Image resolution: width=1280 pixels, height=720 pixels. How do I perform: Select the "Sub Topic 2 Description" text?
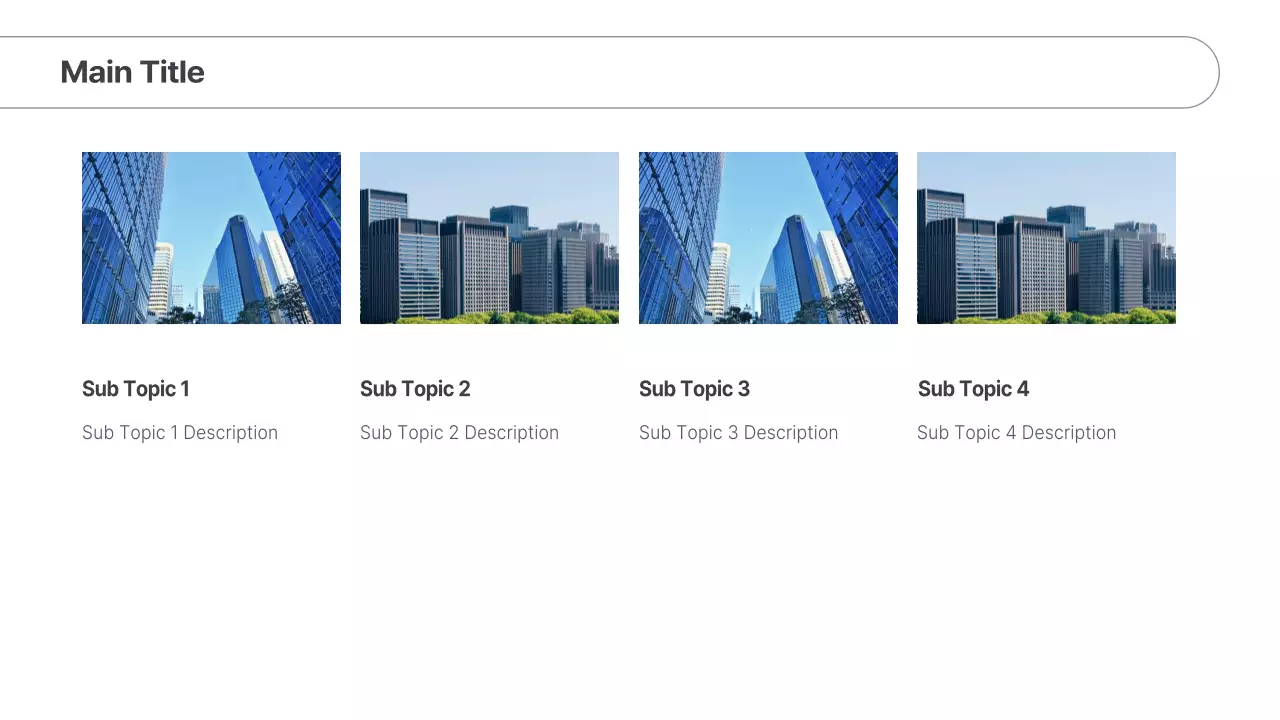click(459, 433)
